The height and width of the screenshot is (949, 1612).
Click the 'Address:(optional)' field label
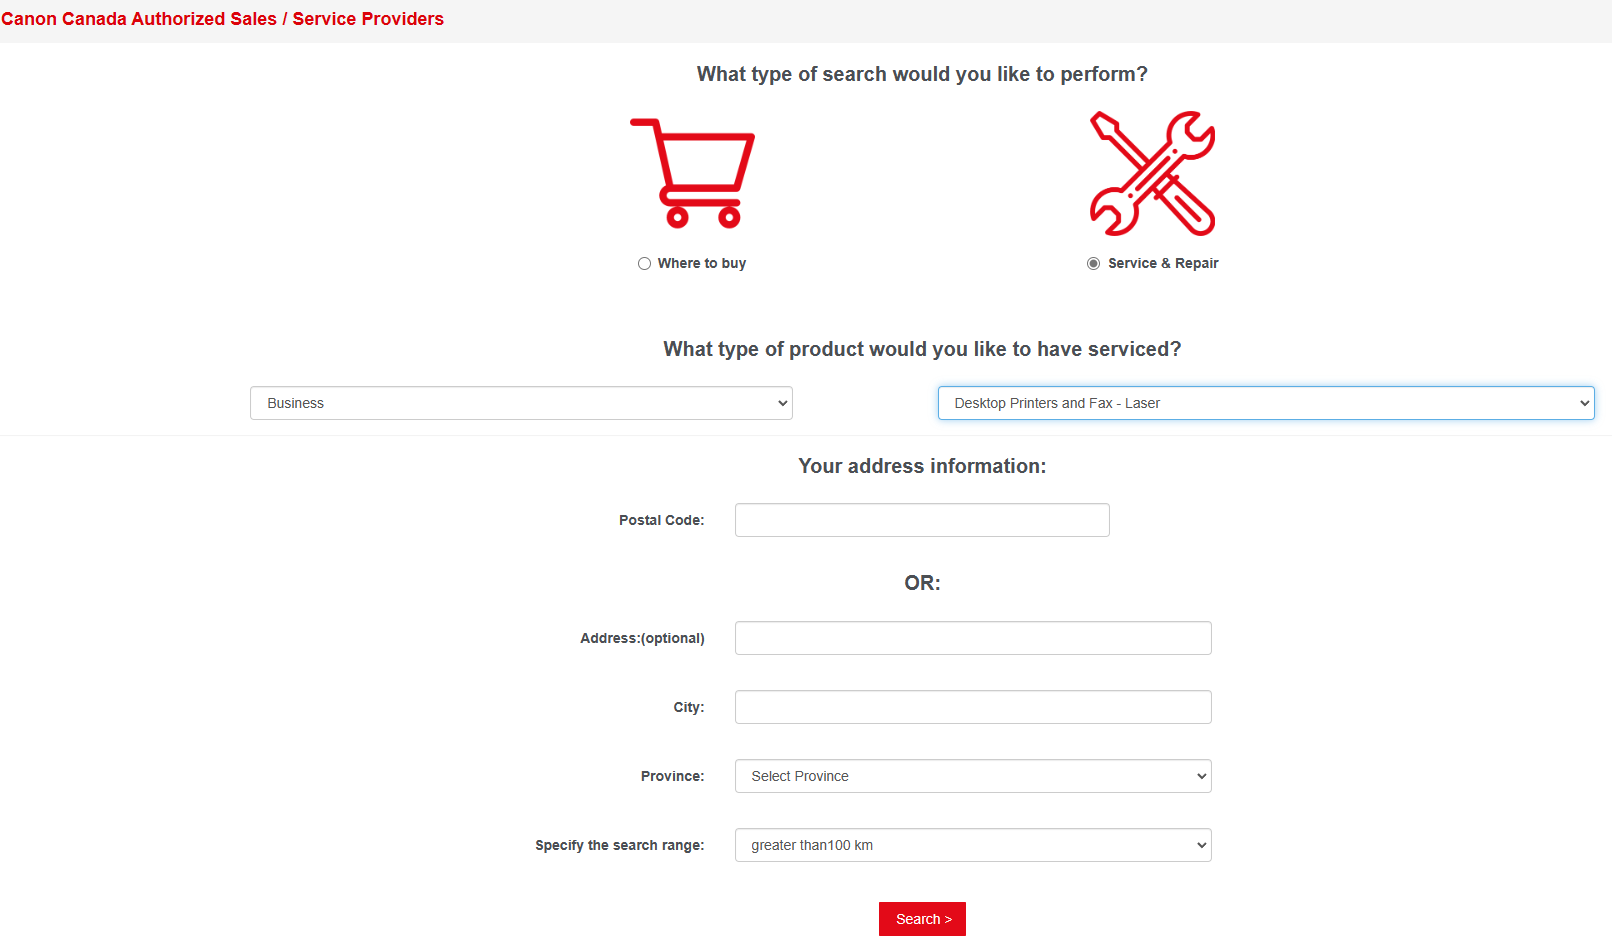[642, 638]
